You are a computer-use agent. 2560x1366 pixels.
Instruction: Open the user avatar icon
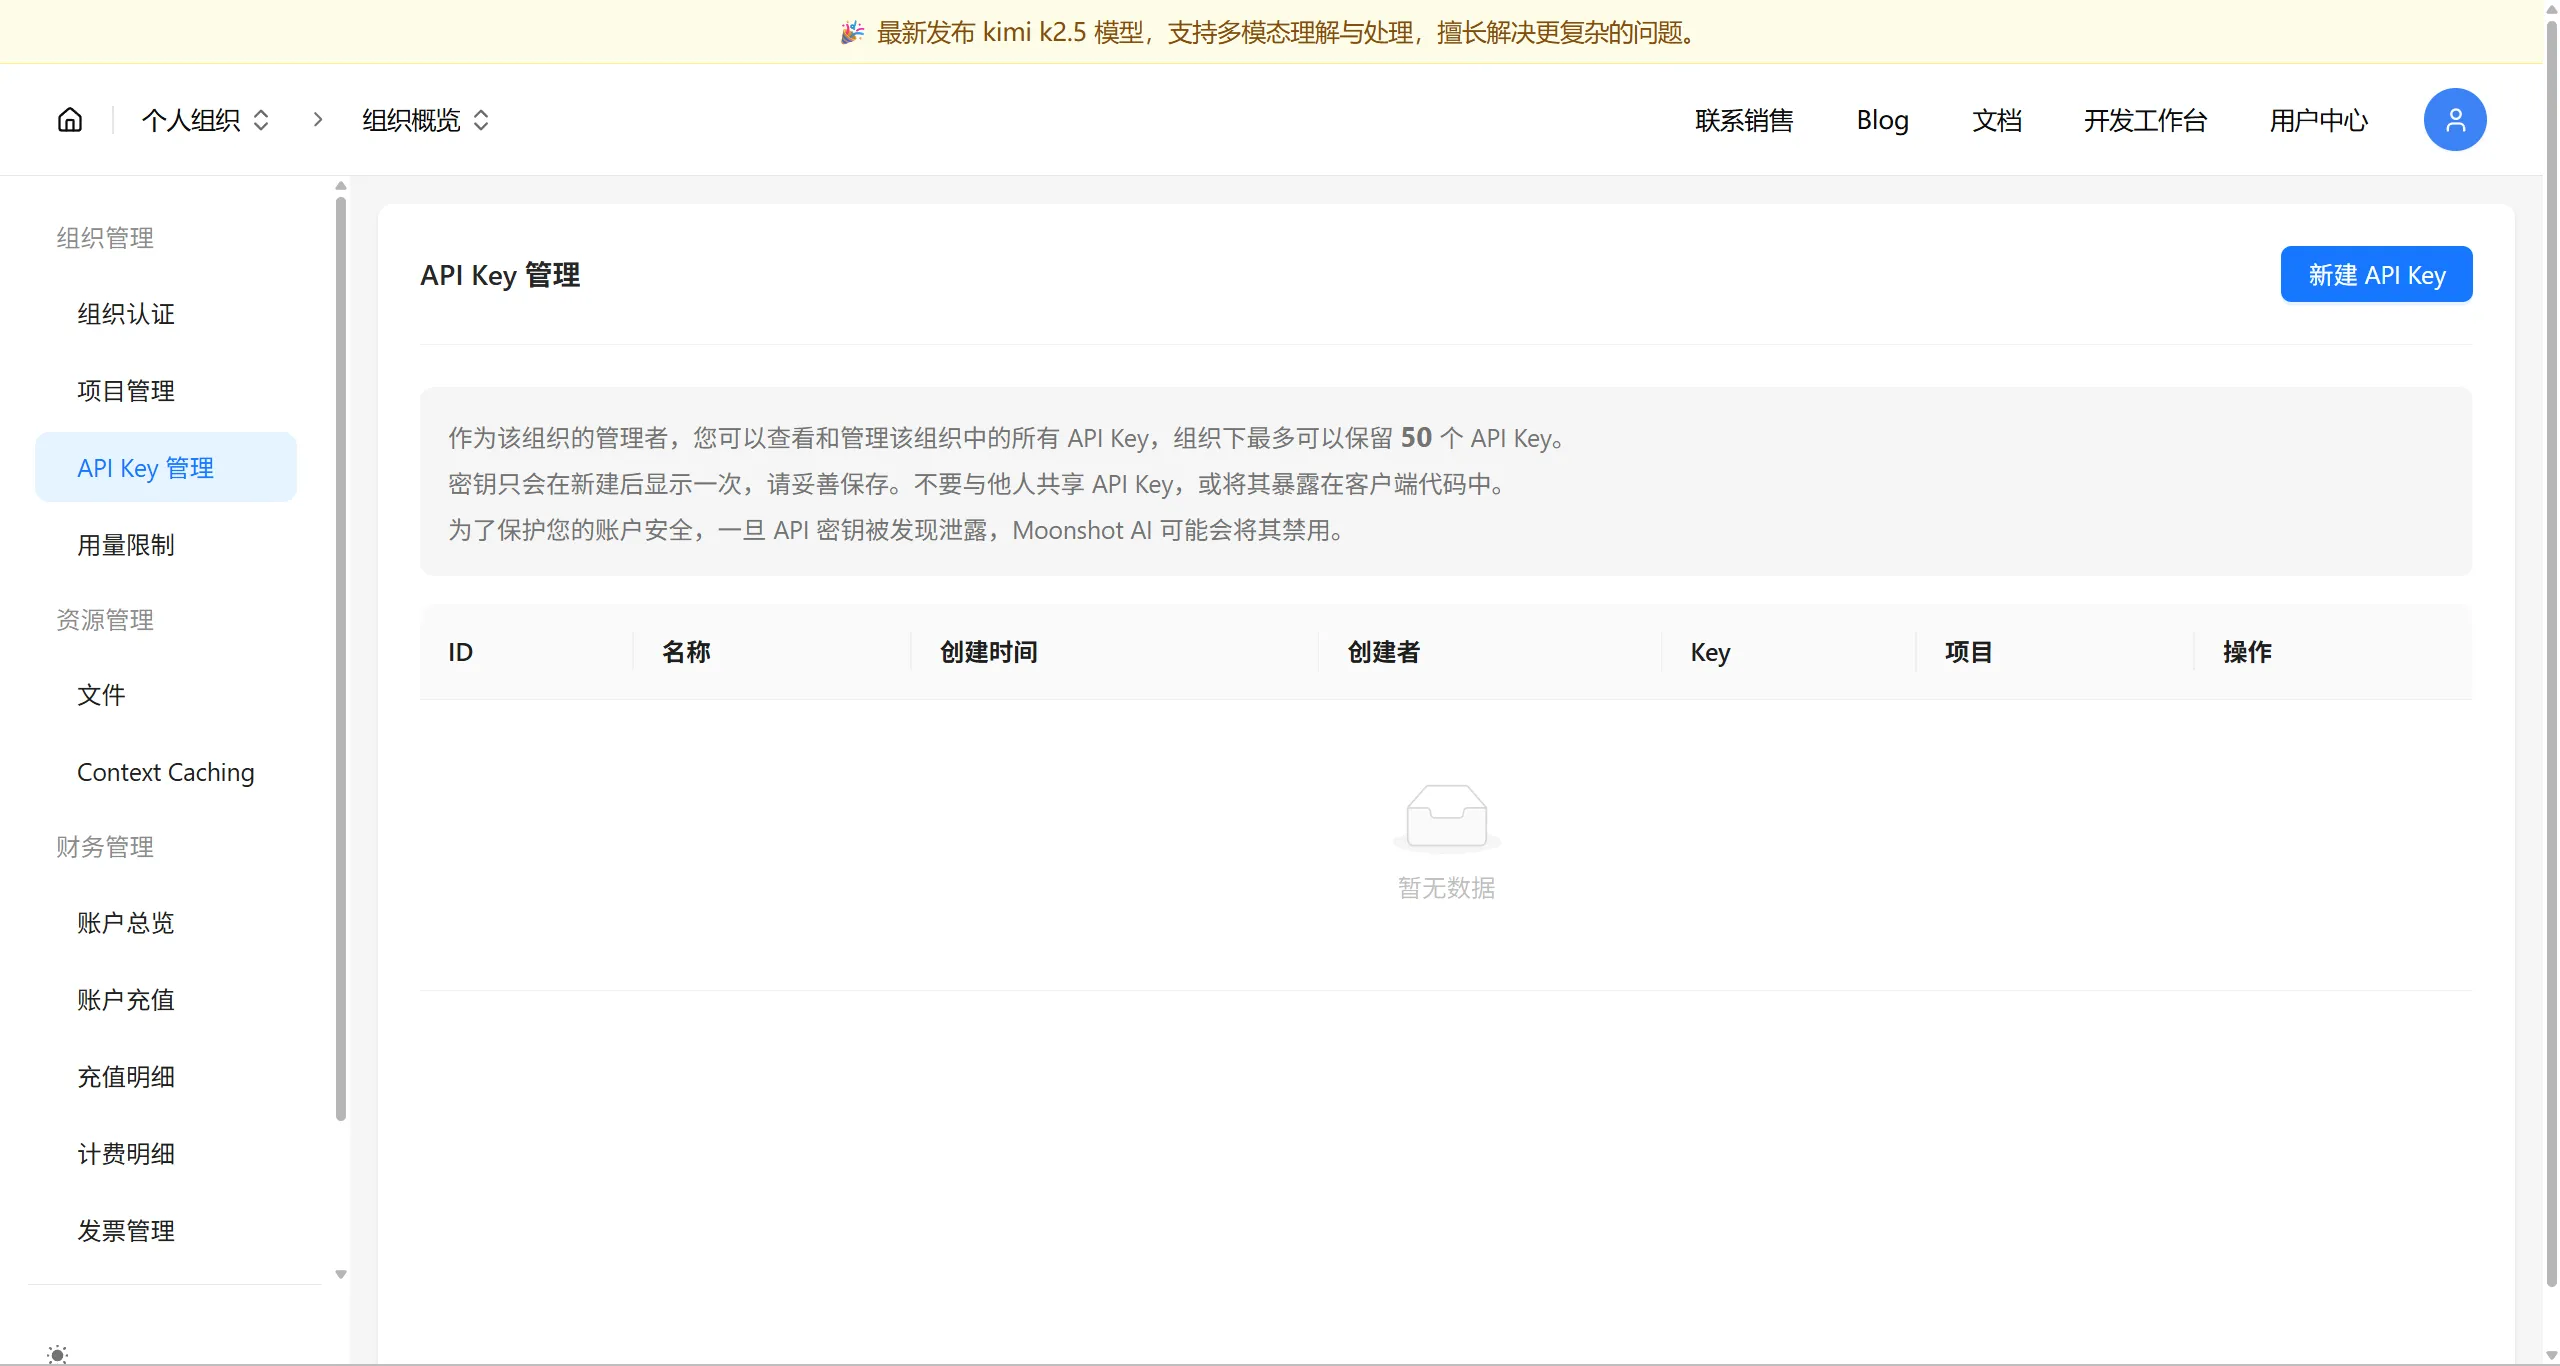(2454, 120)
